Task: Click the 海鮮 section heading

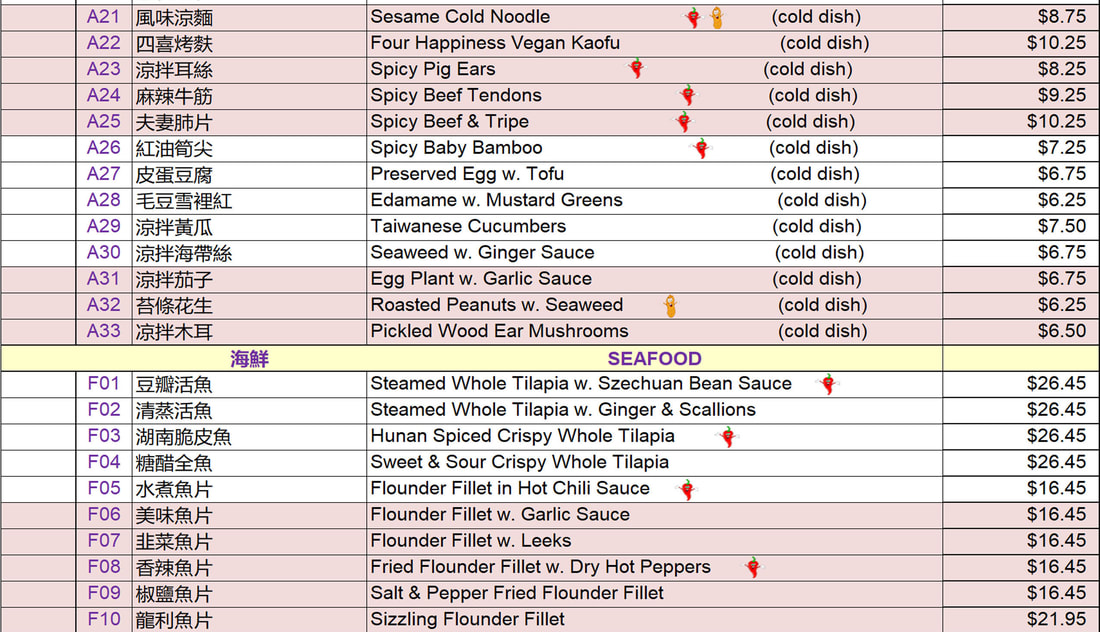Action: (249, 358)
